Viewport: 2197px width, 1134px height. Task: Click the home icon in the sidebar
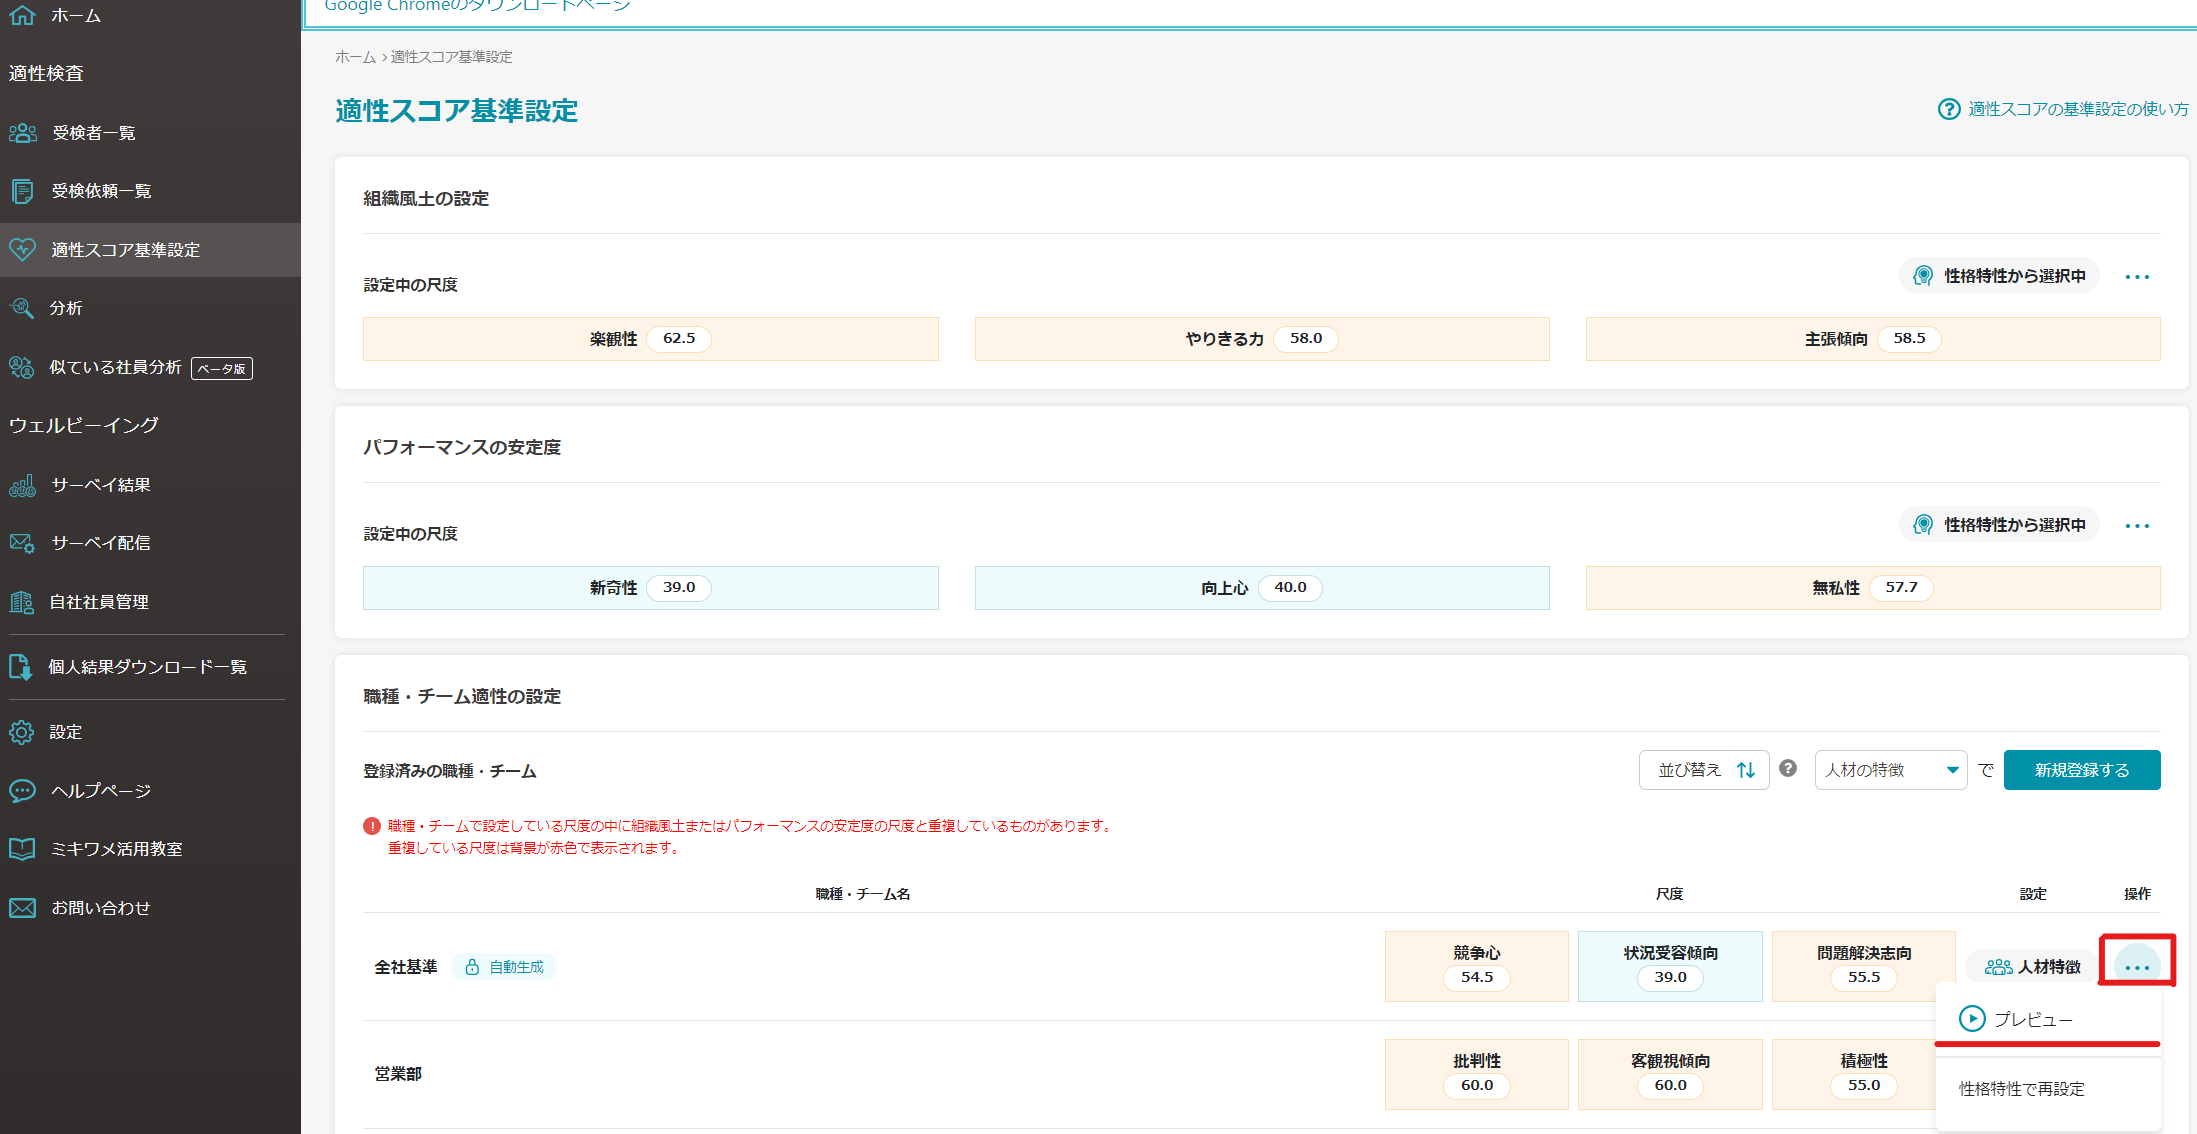pyautogui.click(x=22, y=15)
